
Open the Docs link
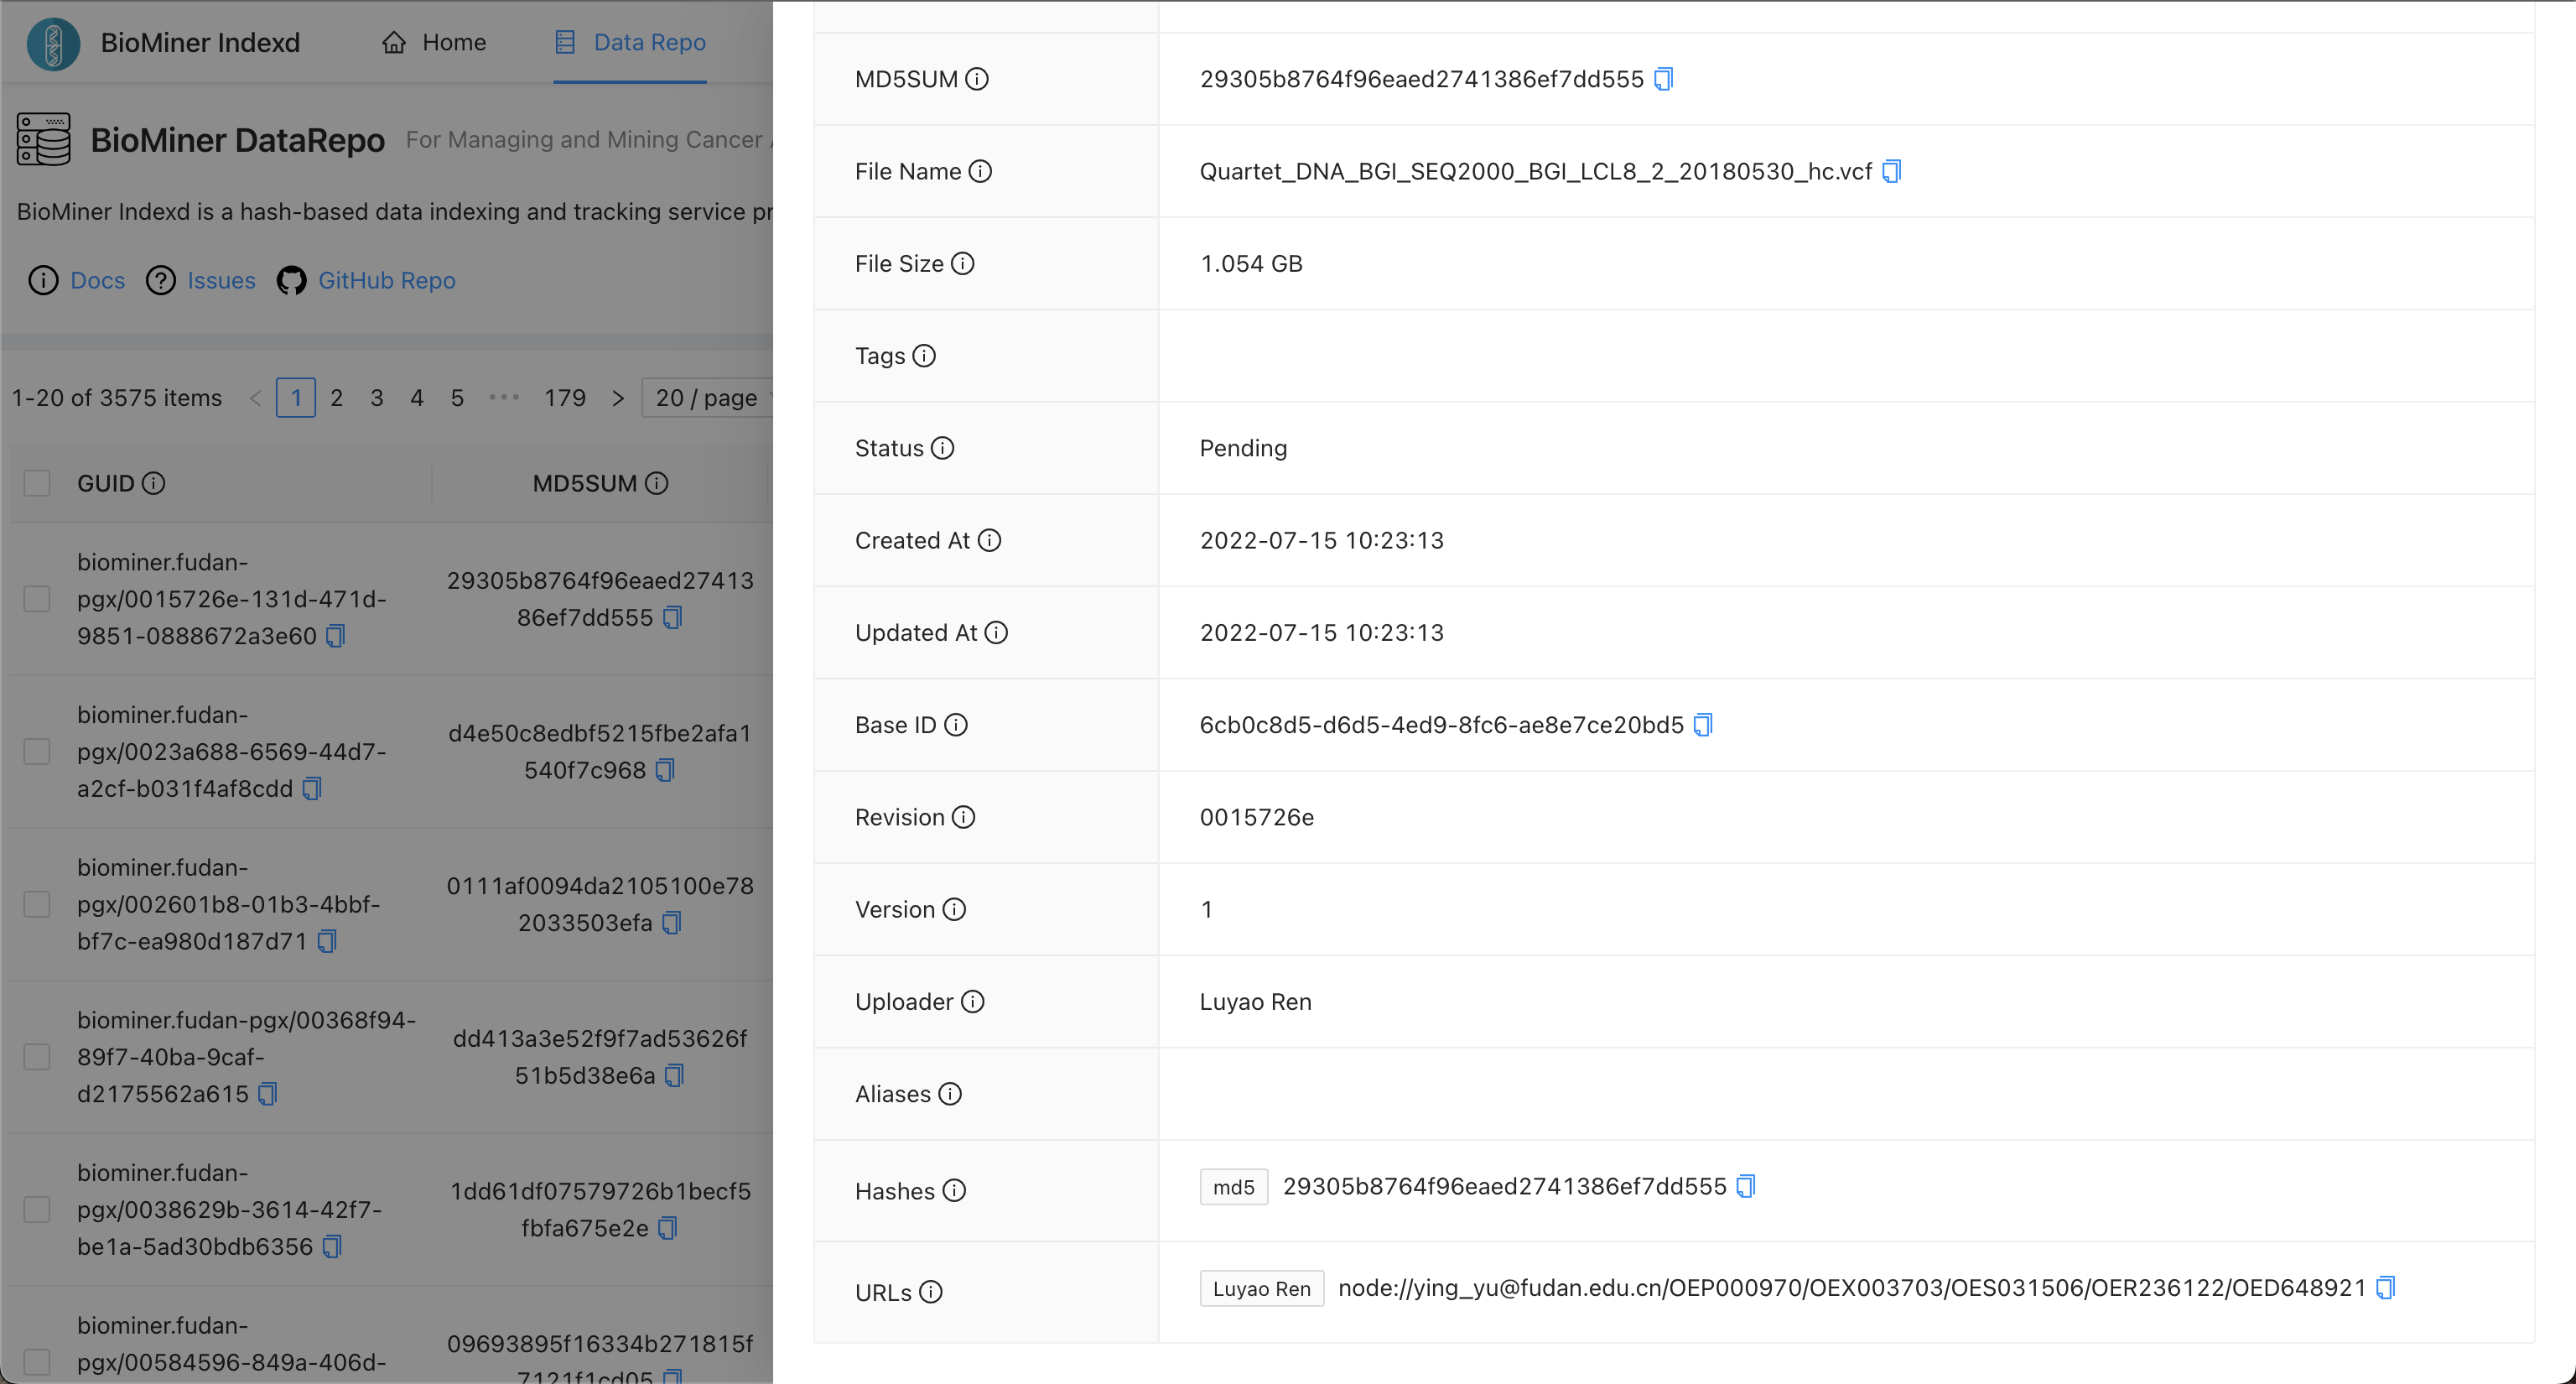point(97,281)
